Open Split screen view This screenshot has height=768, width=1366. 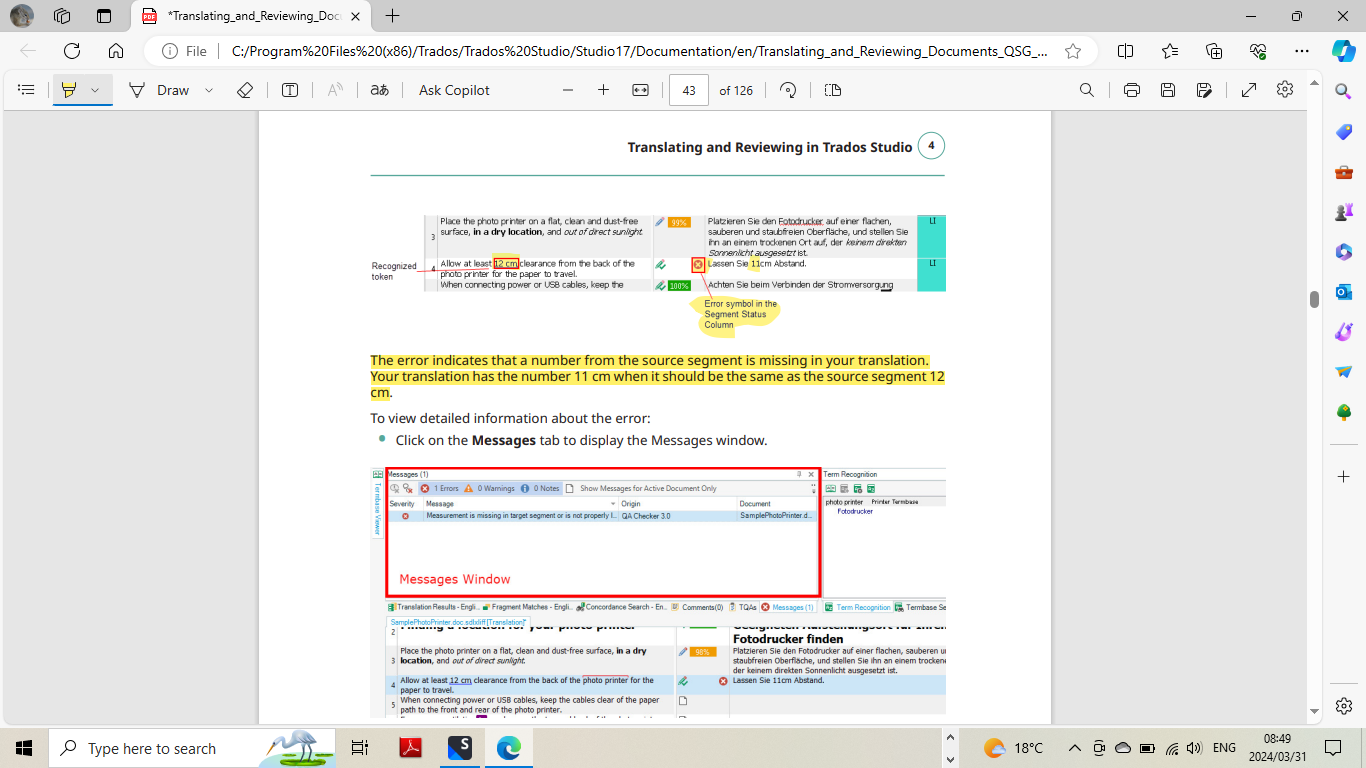1125,51
